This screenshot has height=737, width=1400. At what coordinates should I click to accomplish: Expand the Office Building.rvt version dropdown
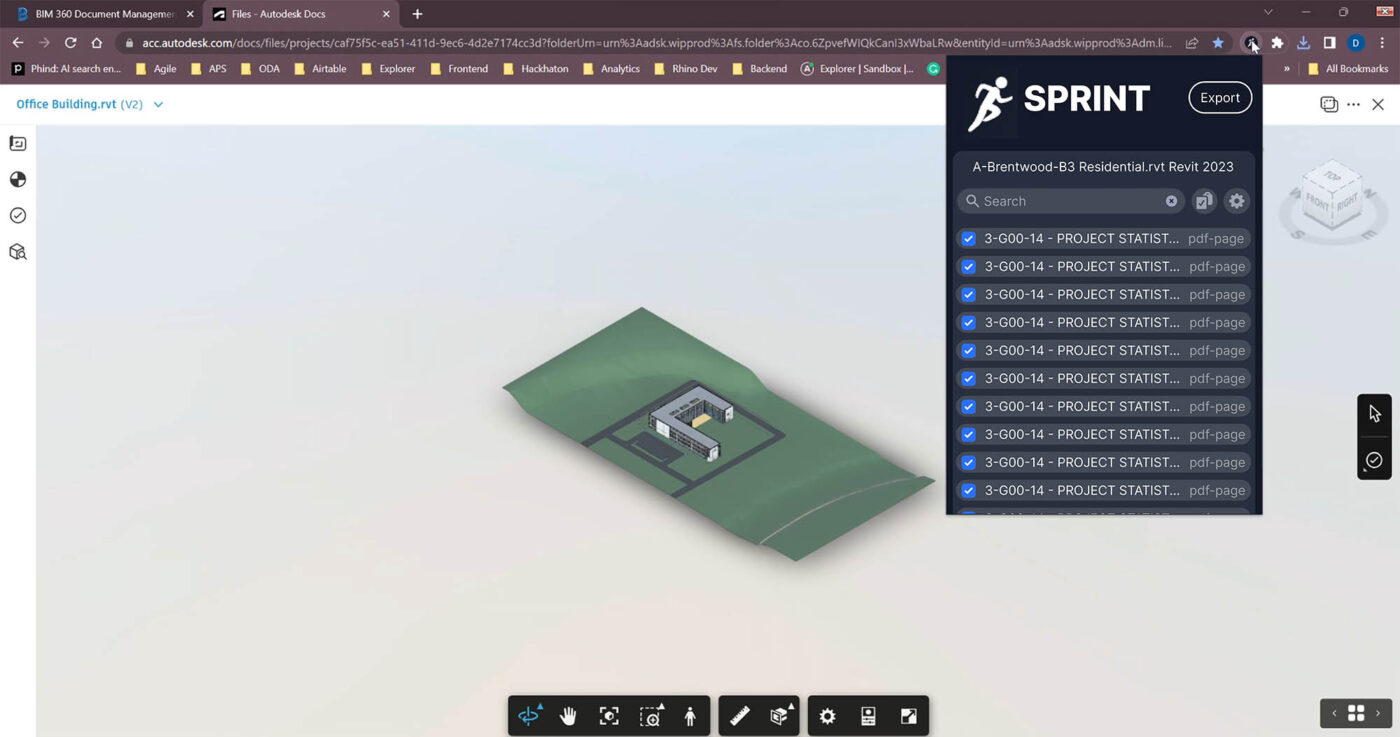tap(158, 105)
